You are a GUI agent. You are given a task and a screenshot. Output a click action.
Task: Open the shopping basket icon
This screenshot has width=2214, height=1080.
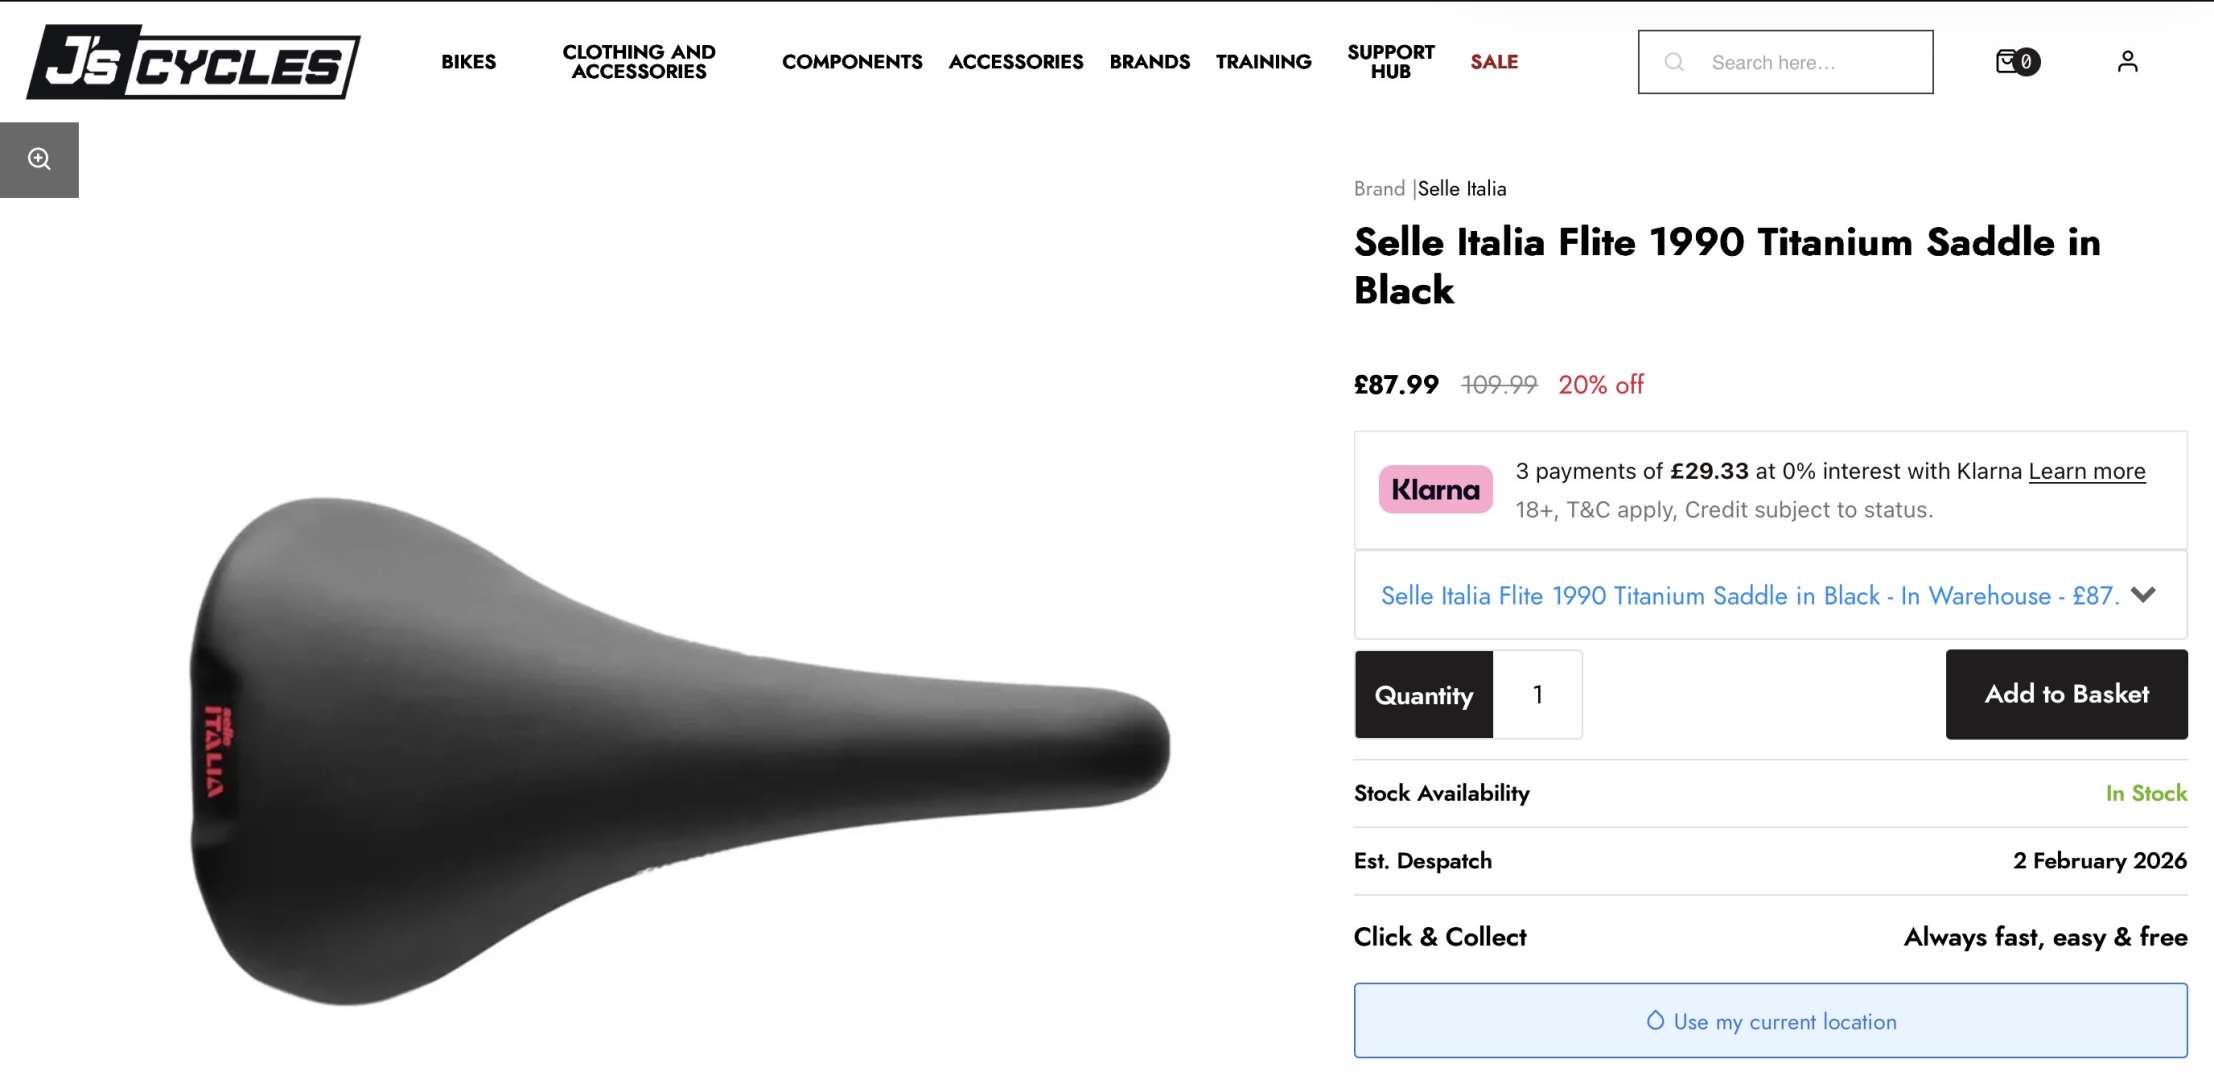coord(2015,62)
